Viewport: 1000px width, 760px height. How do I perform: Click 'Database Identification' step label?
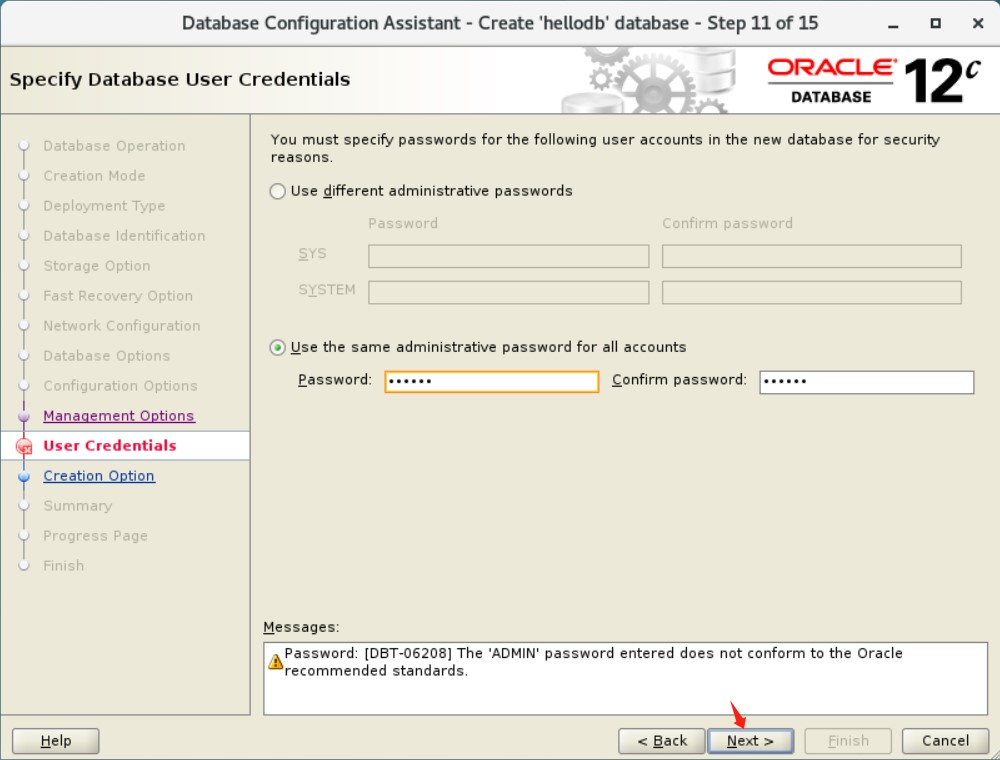tap(124, 236)
